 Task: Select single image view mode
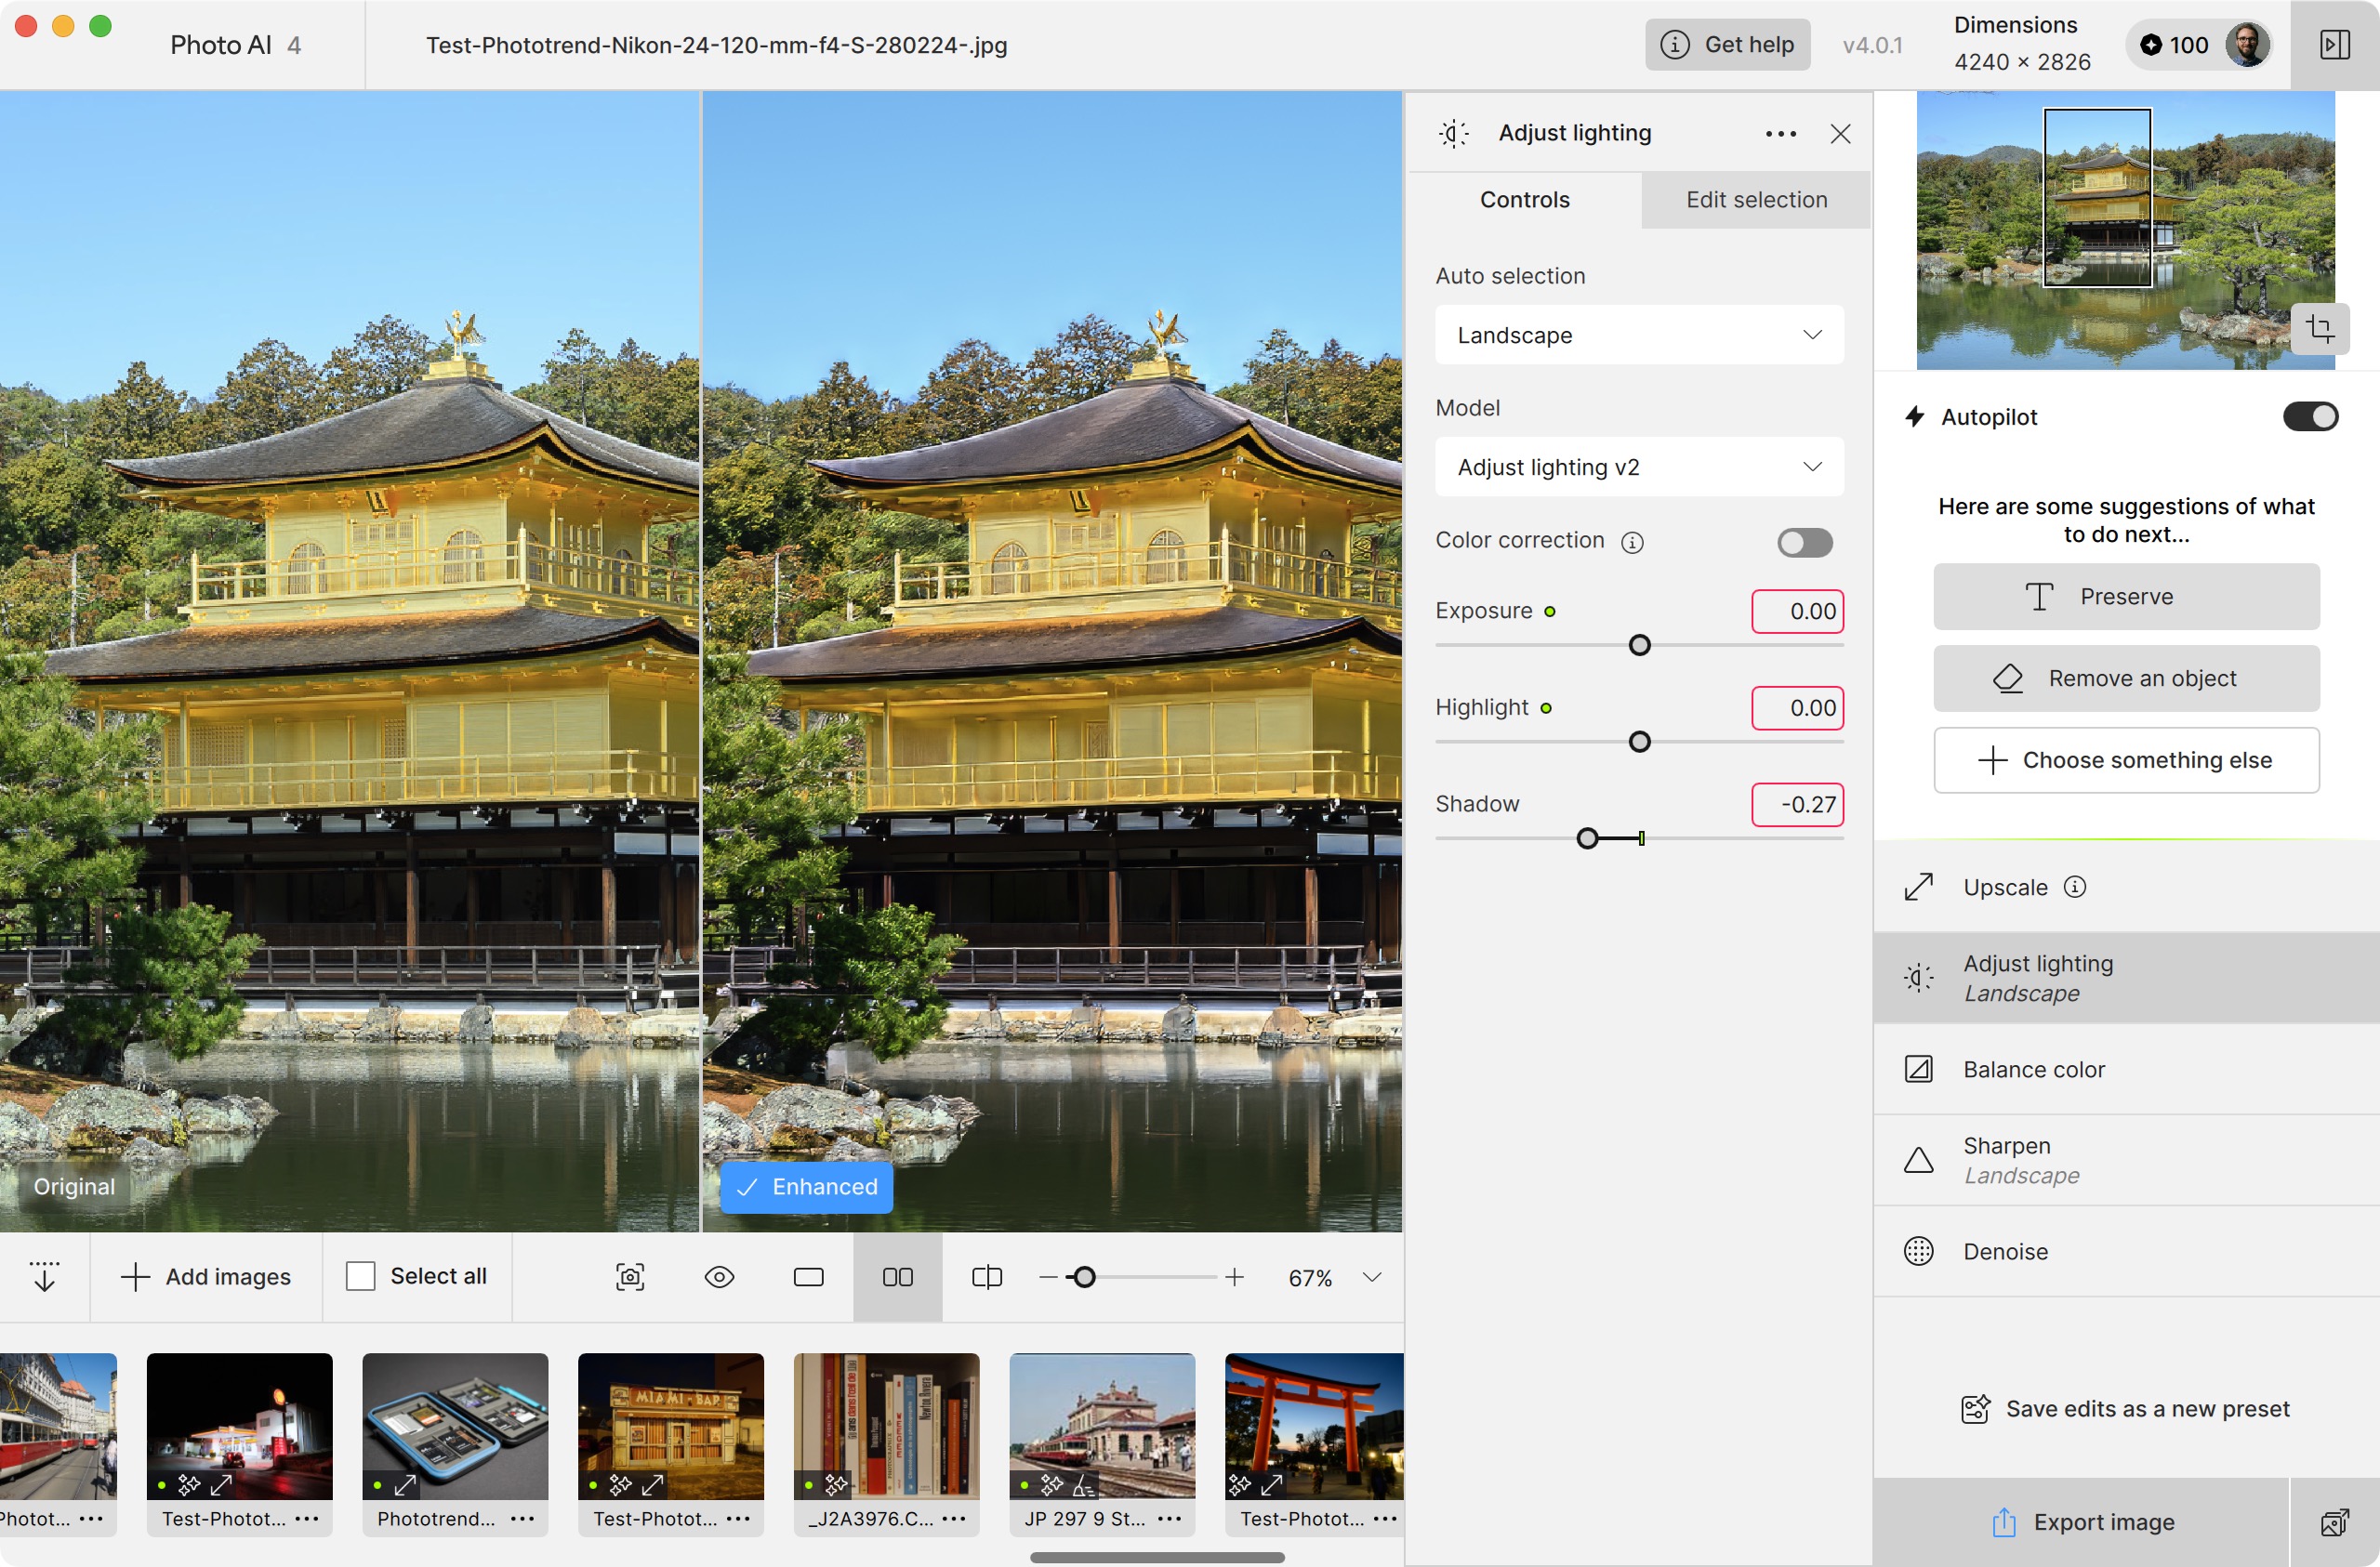coord(808,1277)
